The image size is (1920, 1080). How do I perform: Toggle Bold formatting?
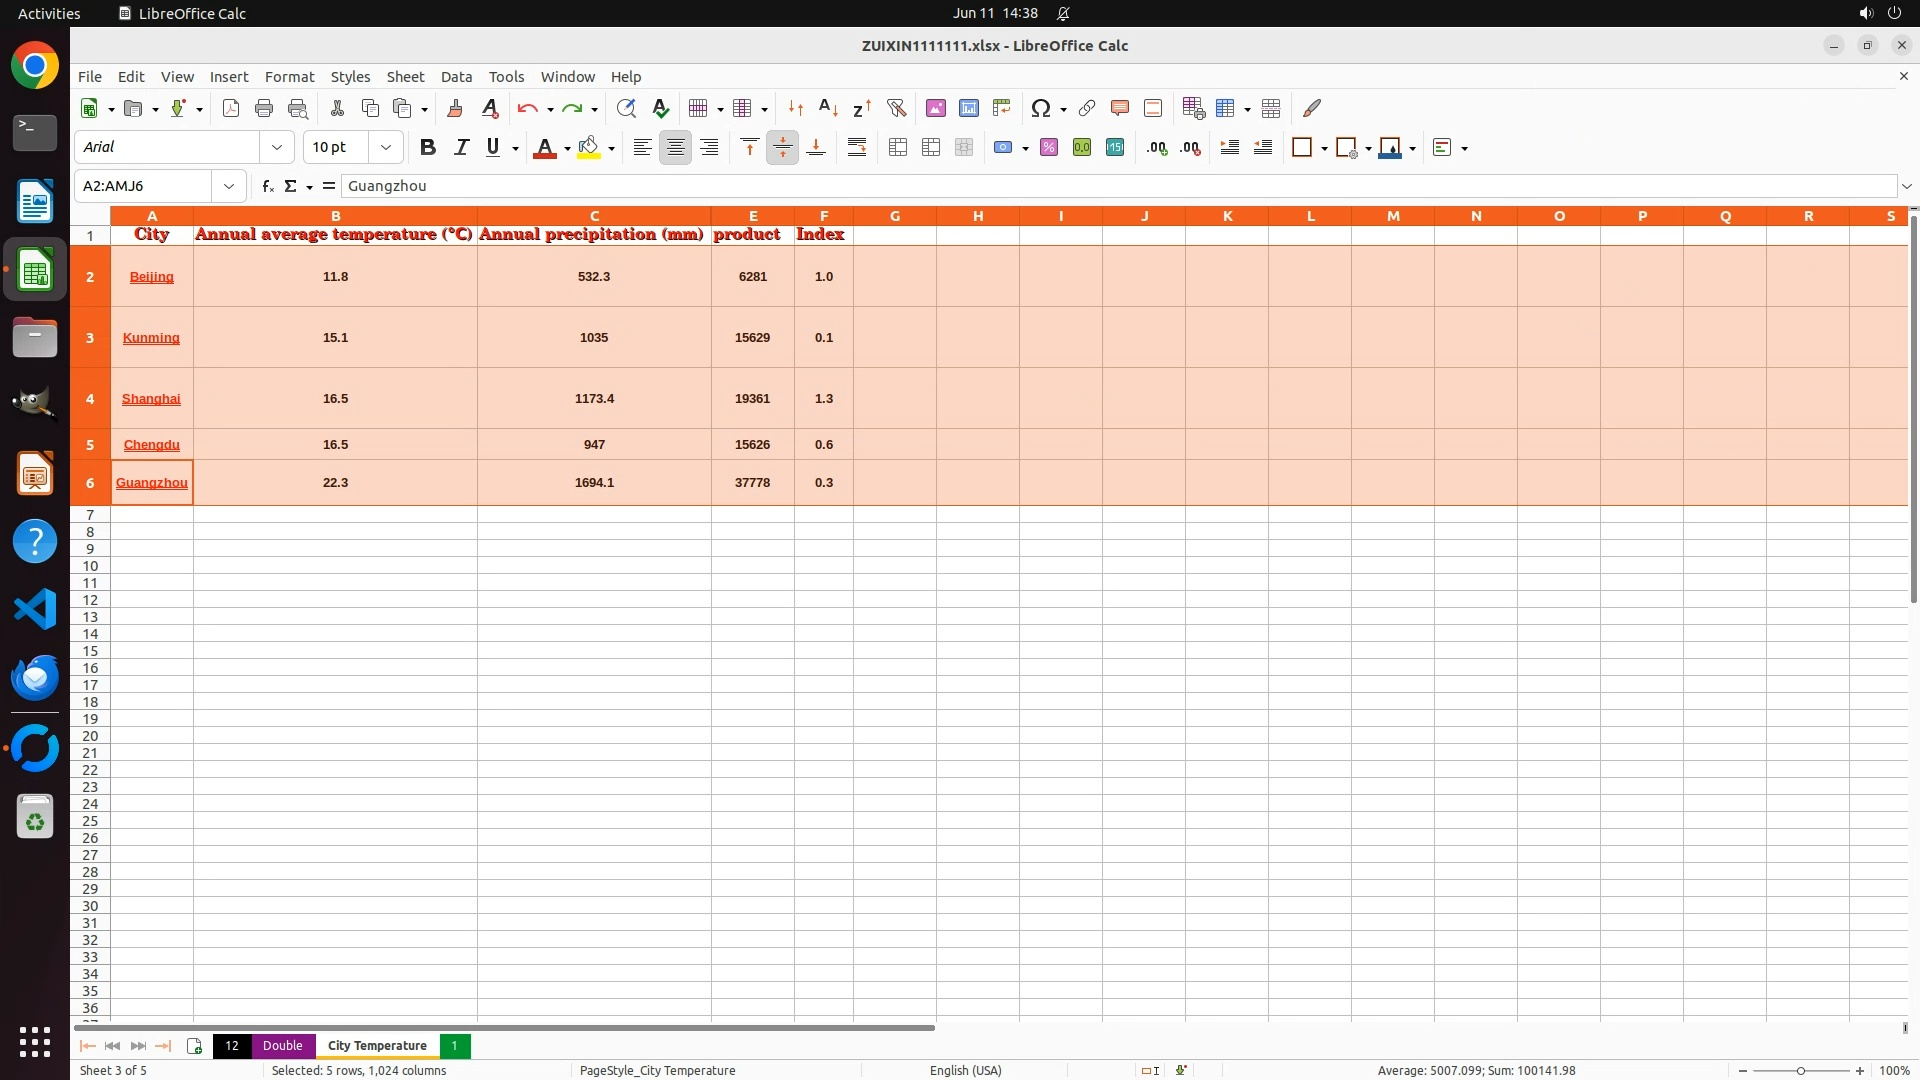click(428, 147)
